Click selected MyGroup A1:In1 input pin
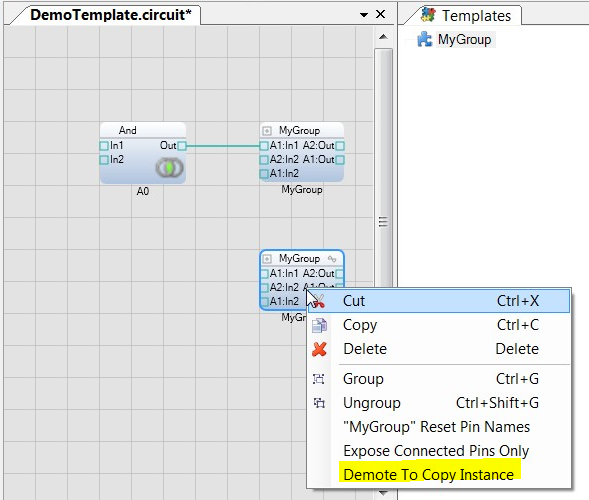Image resolution: width=589 pixels, height=500 pixels. click(264, 273)
